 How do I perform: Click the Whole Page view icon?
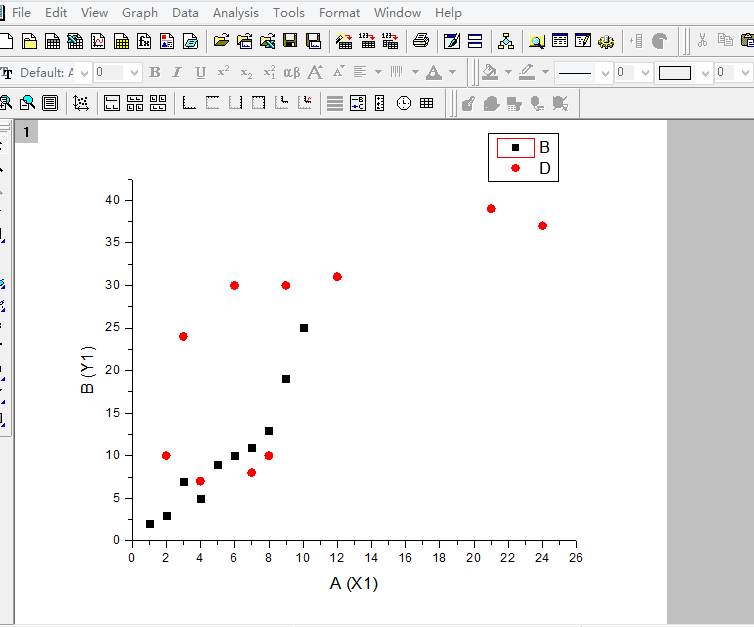tap(50, 103)
